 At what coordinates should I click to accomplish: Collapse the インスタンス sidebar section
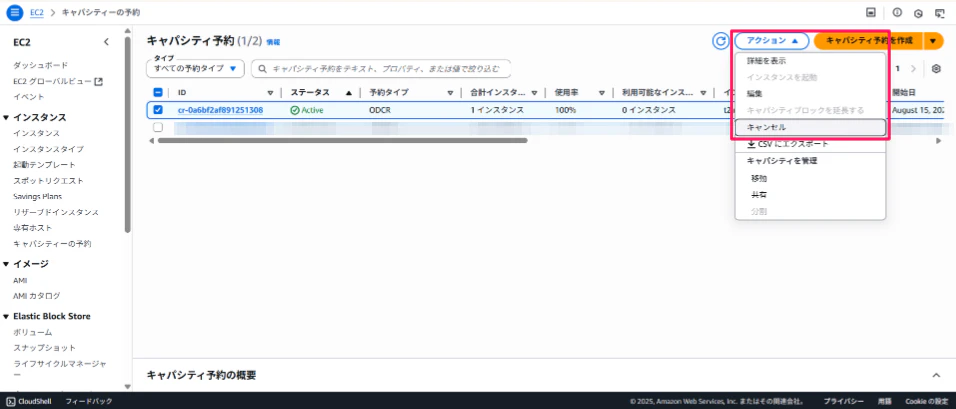(6, 118)
